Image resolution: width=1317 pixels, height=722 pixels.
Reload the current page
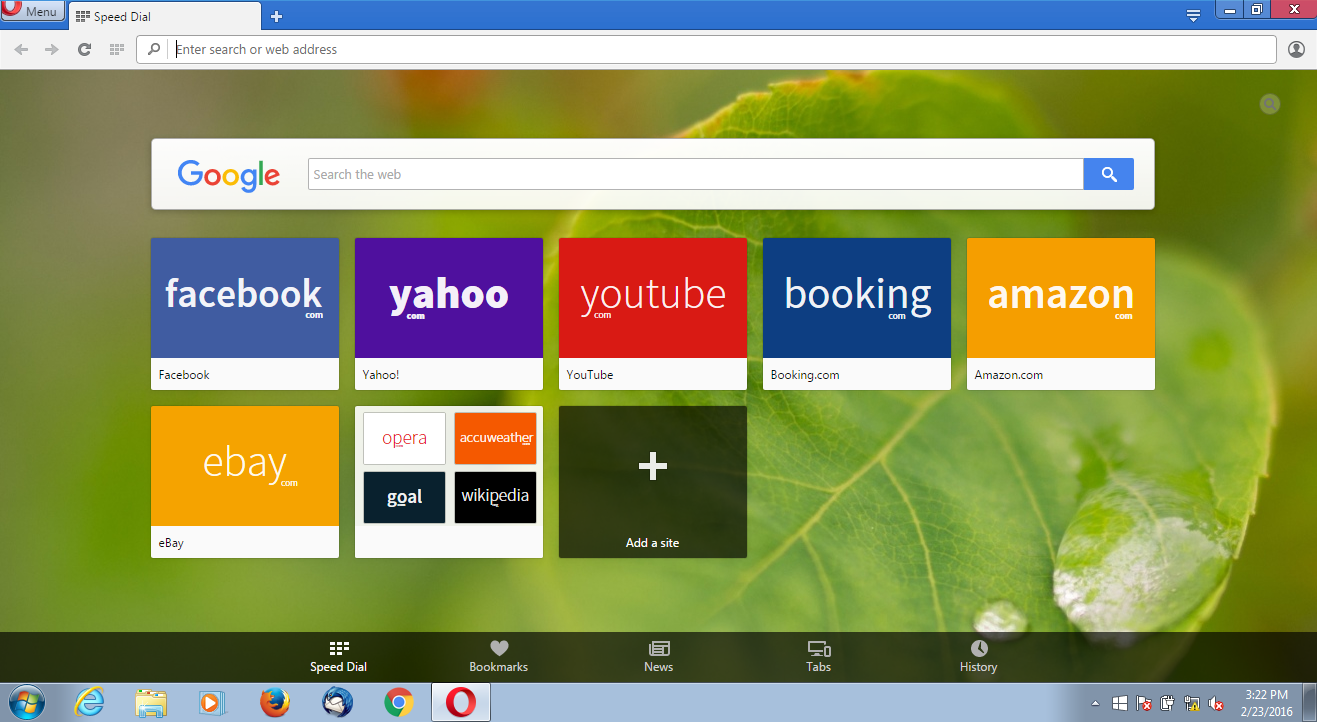pyautogui.click(x=84, y=49)
